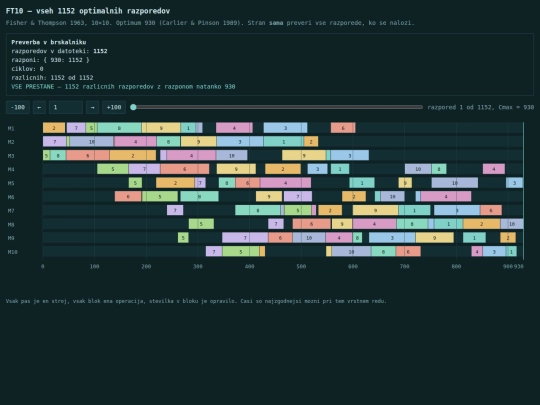Select job 10 block on machine M3
The image size is (540, 405).
point(232,156)
